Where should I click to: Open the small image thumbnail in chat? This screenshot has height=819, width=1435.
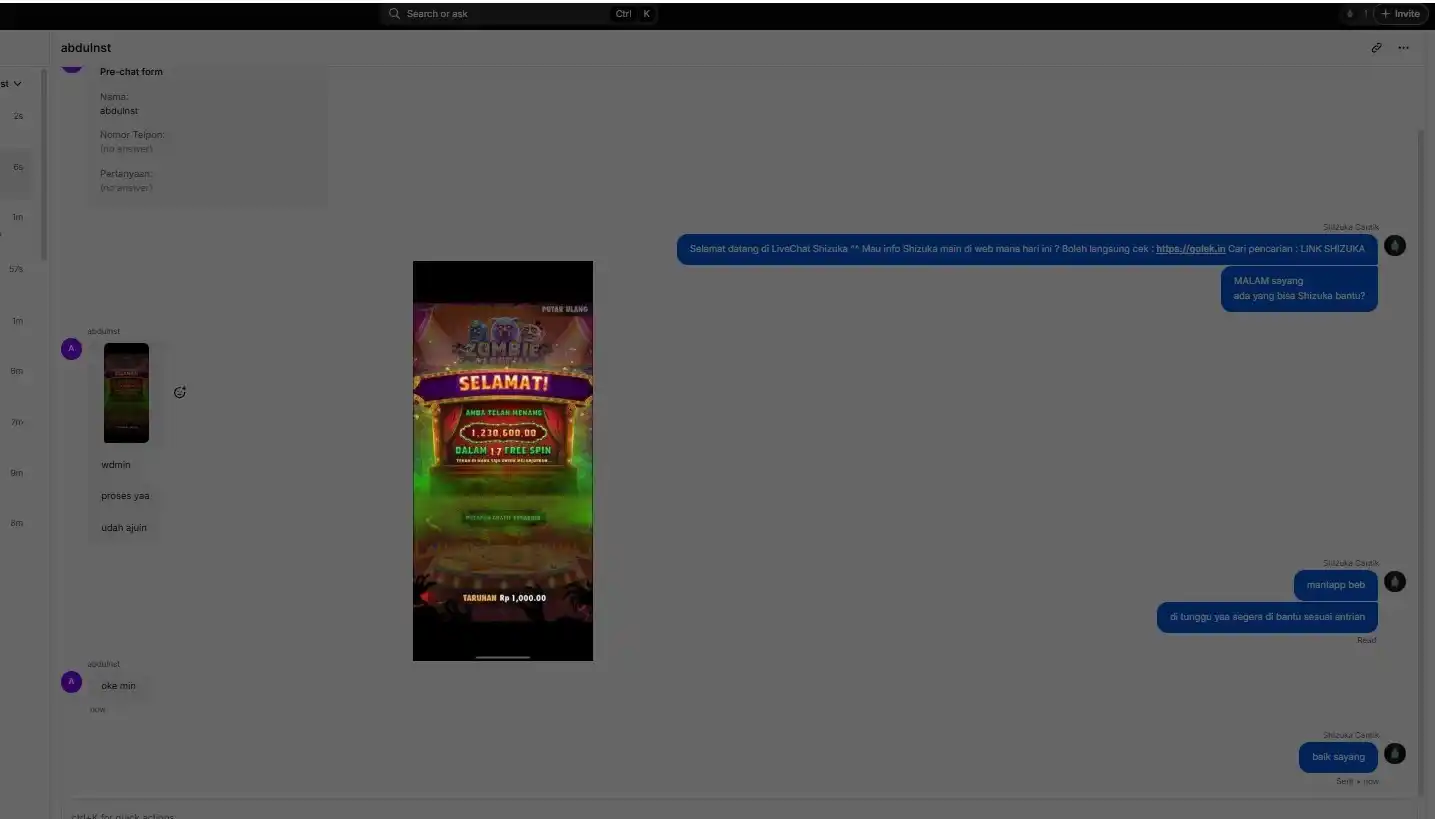[x=126, y=393]
